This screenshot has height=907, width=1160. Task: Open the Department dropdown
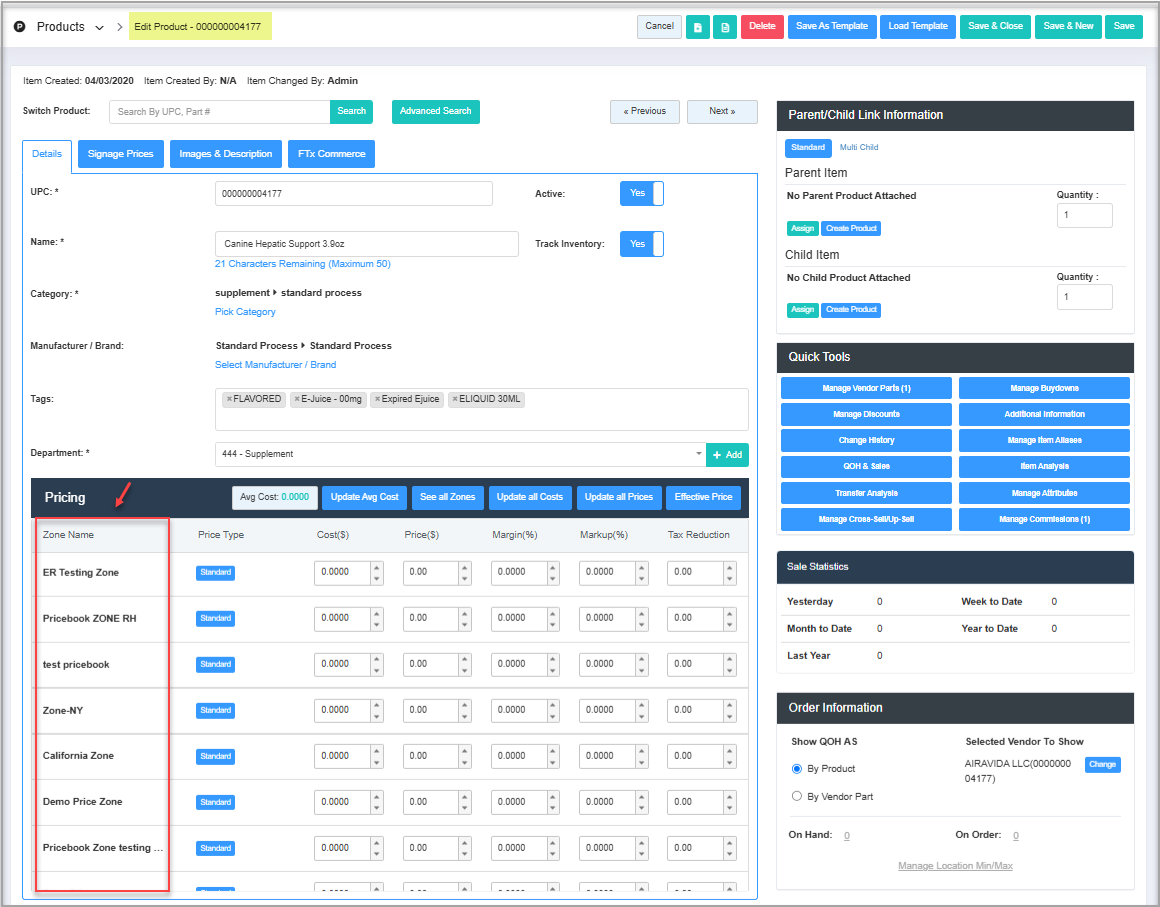460,454
